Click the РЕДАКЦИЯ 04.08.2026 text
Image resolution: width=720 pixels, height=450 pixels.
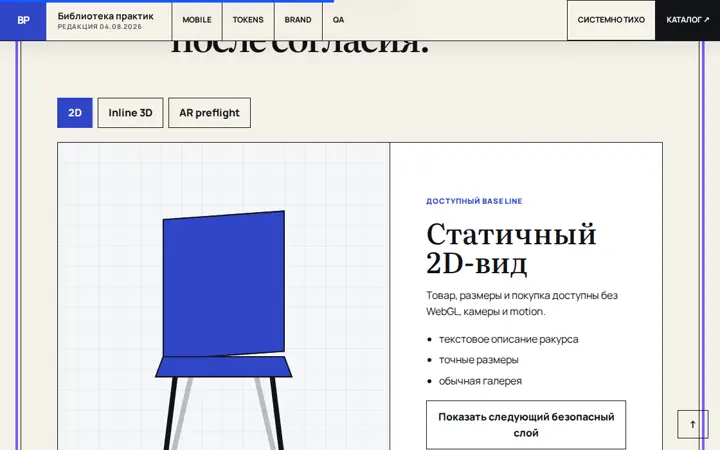(100, 27)
